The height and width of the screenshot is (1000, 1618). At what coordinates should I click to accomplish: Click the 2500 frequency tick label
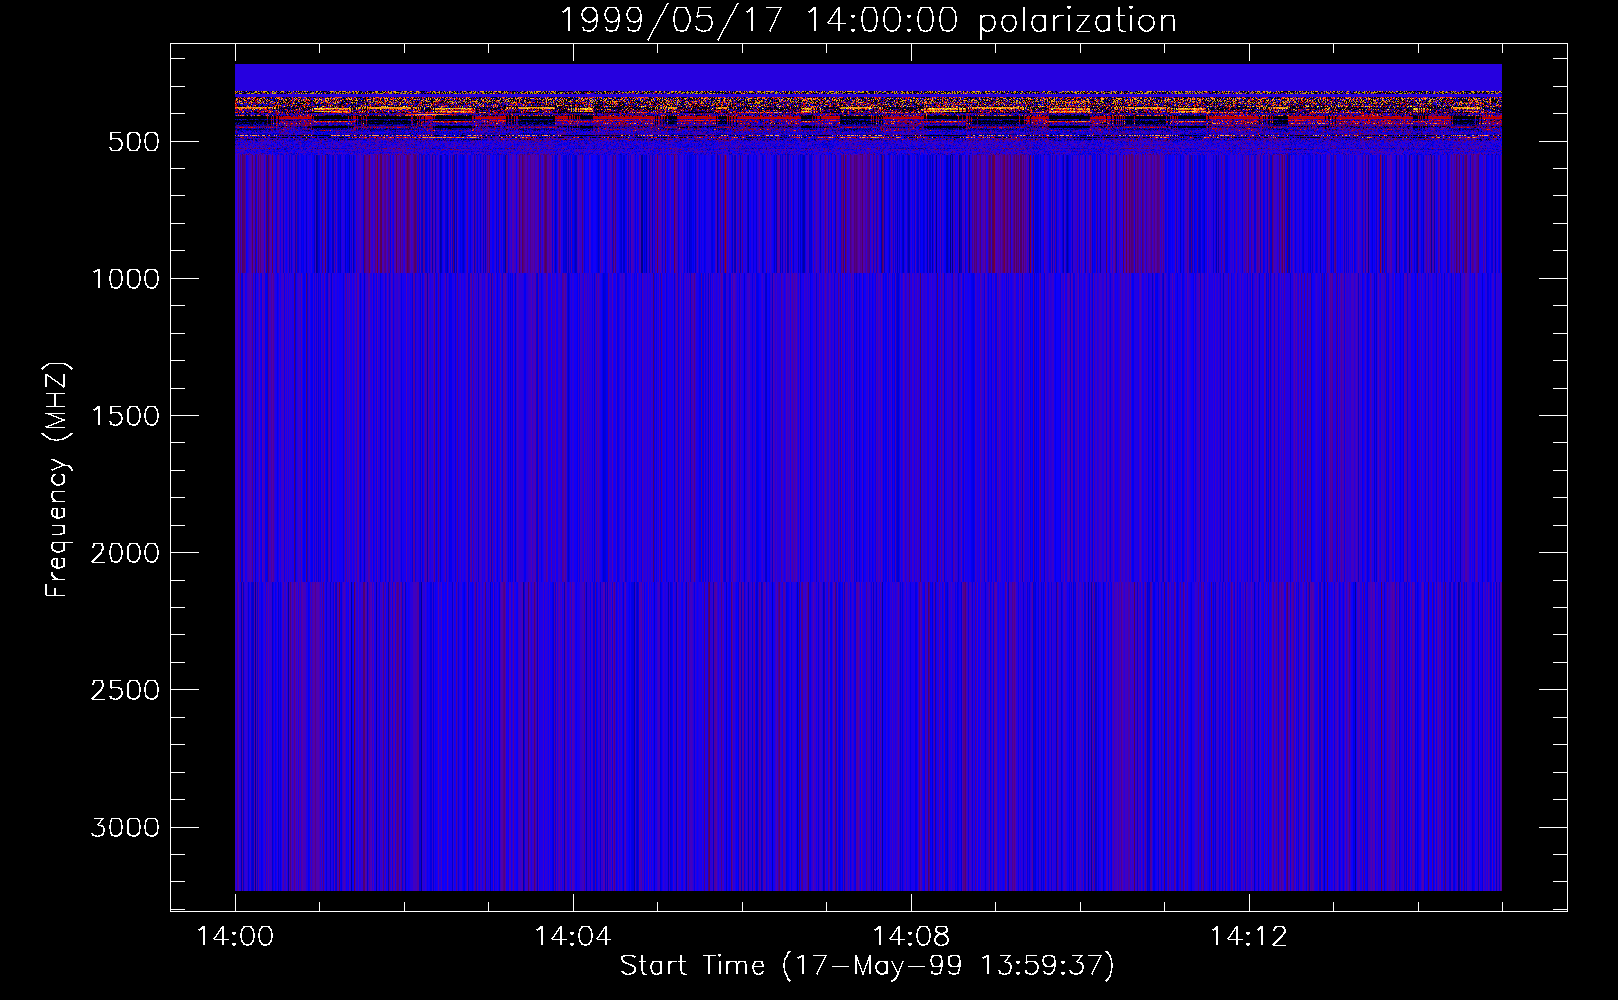click(125, 690)
